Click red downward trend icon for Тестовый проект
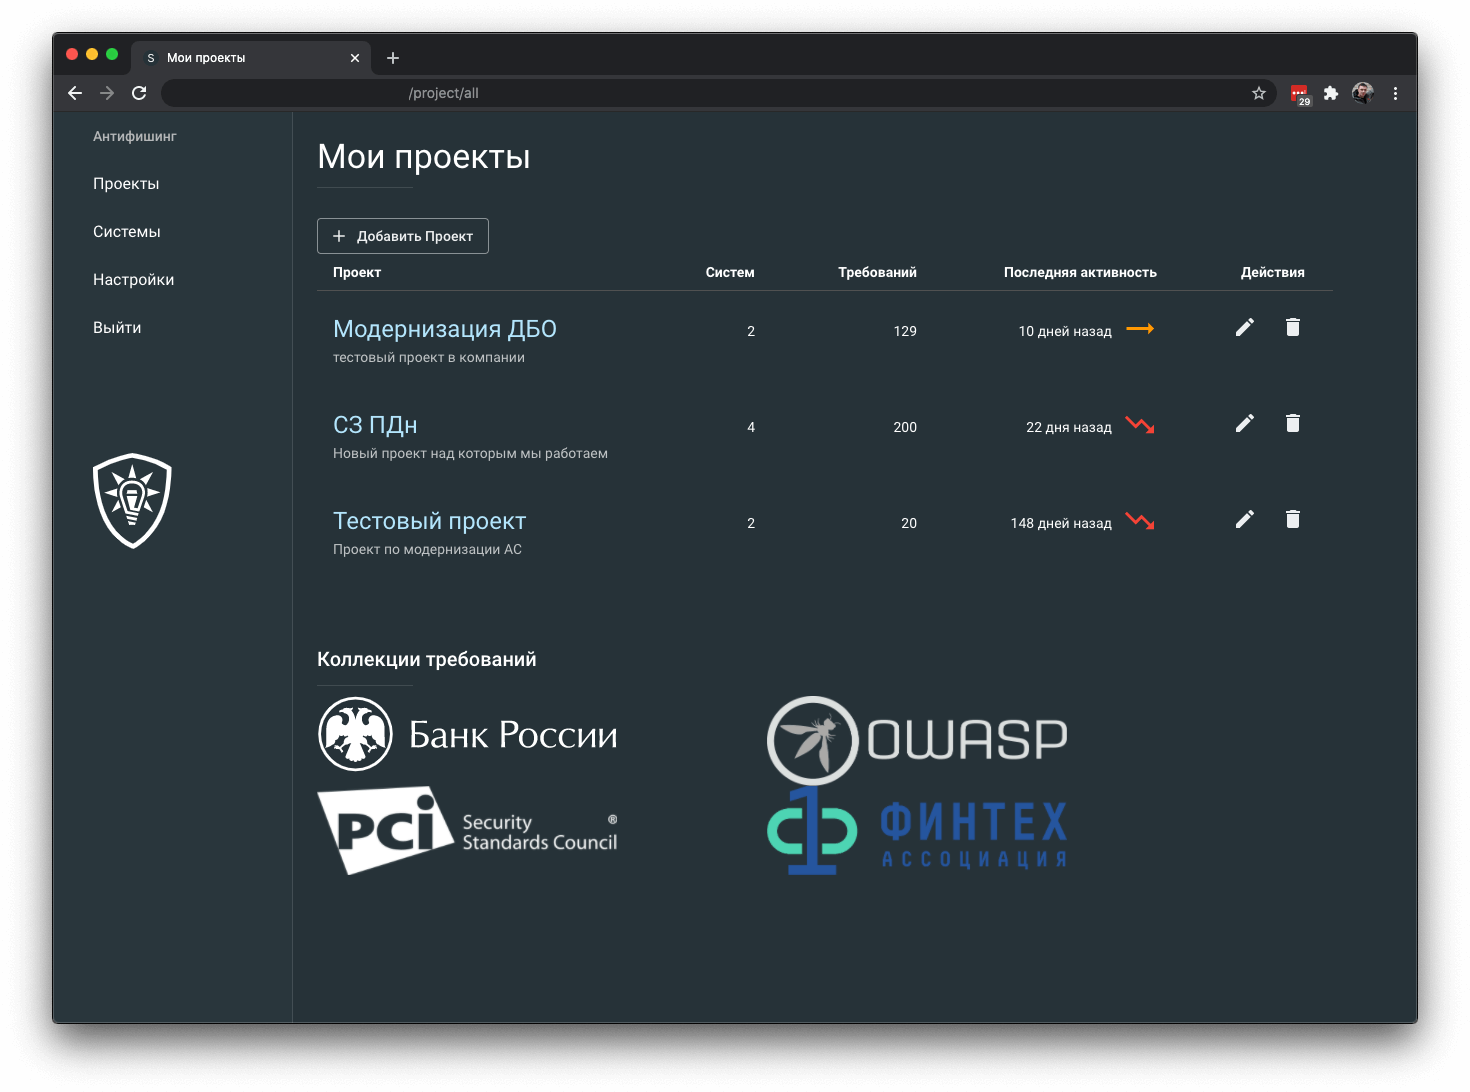 [x=1140, y=521]
